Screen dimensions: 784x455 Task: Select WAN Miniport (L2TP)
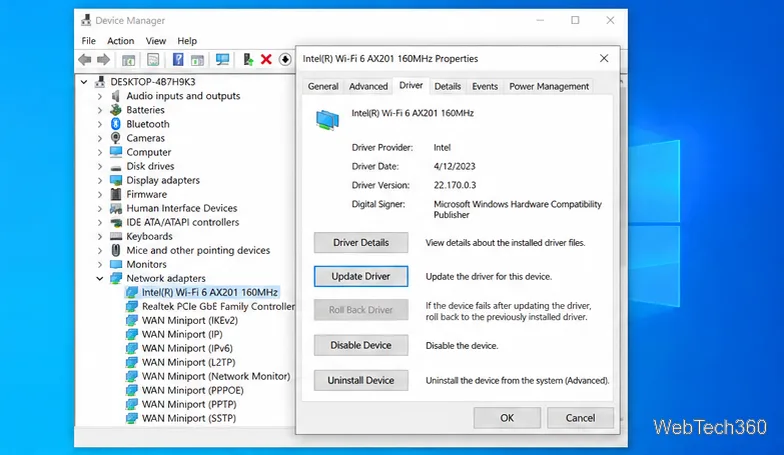[x=188, y=362]
